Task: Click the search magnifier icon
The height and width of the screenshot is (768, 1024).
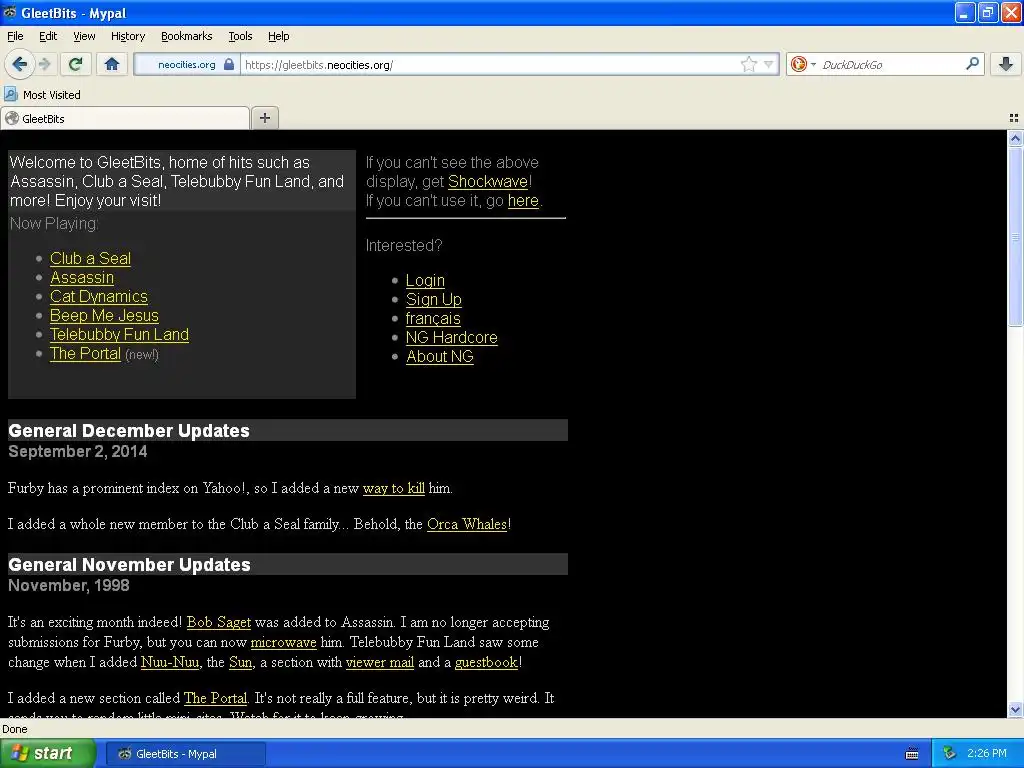Action: (x=972, y=64)
